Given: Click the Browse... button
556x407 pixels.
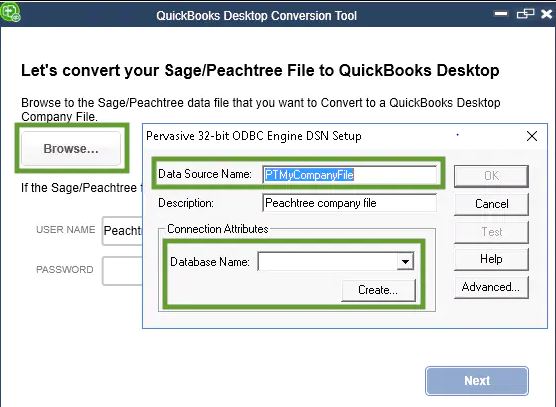Looking at the screenshot, I should coord(71,149).
